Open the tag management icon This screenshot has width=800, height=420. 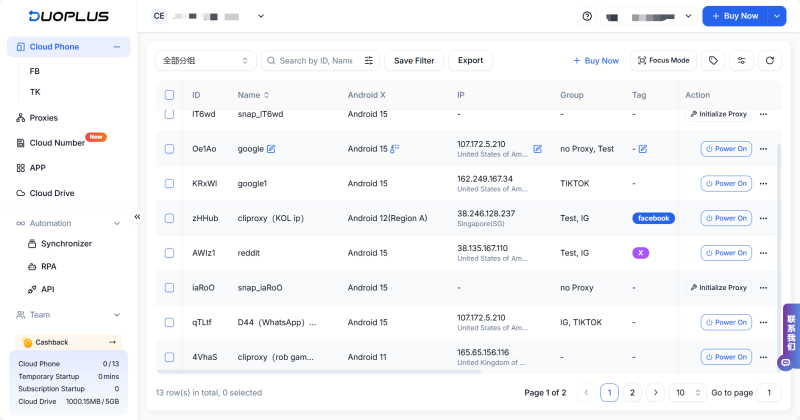coord(713,61)
